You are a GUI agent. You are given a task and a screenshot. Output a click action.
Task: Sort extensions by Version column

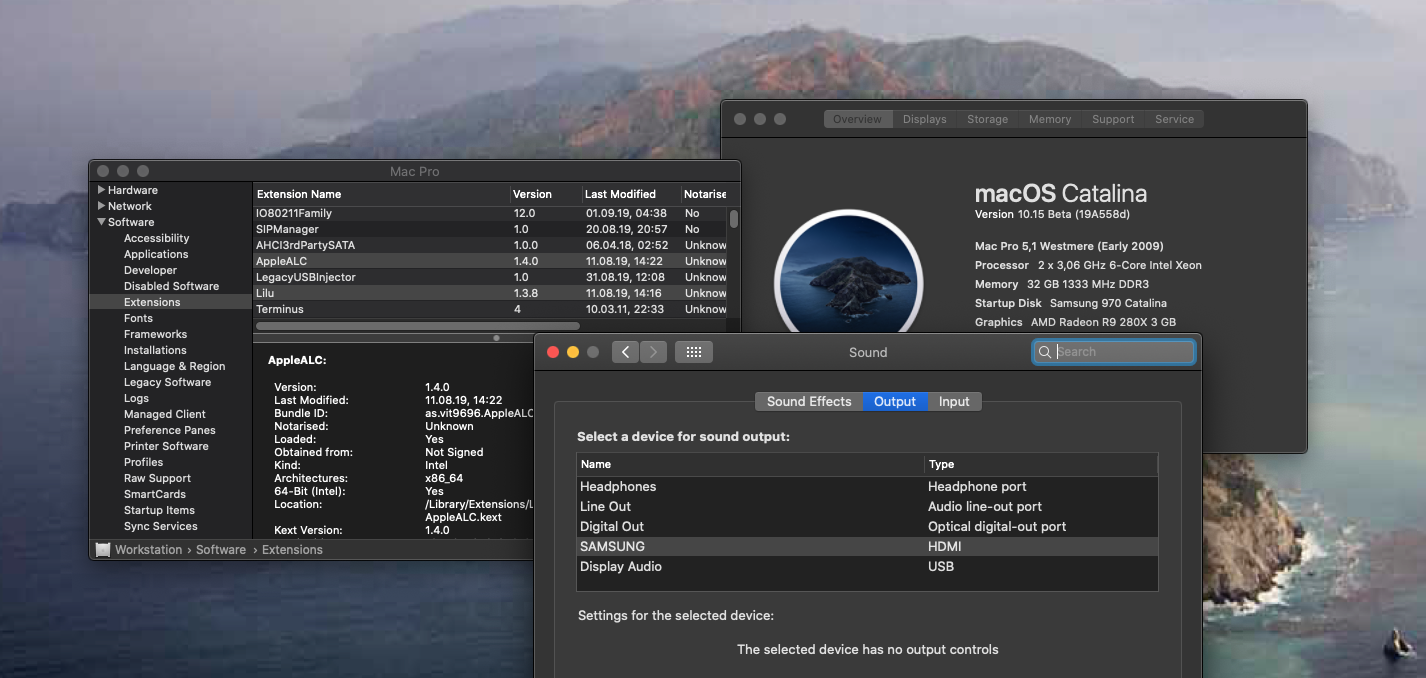click(545, 194)
